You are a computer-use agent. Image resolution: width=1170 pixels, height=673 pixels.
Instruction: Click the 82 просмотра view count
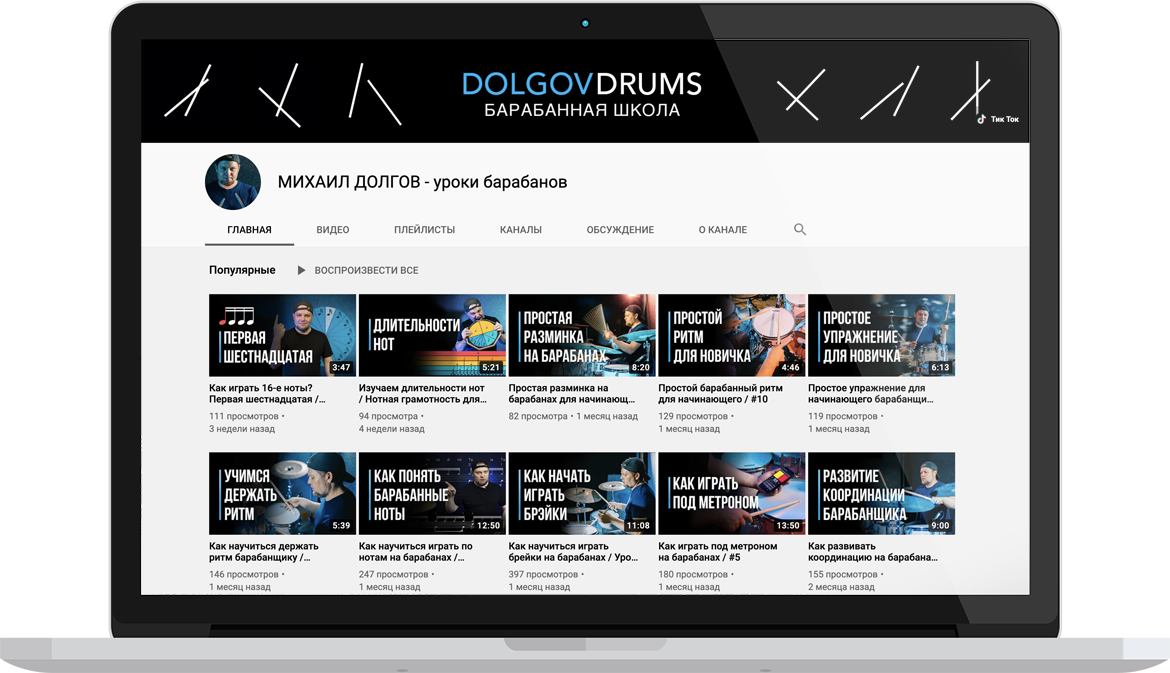pos(538,416)
